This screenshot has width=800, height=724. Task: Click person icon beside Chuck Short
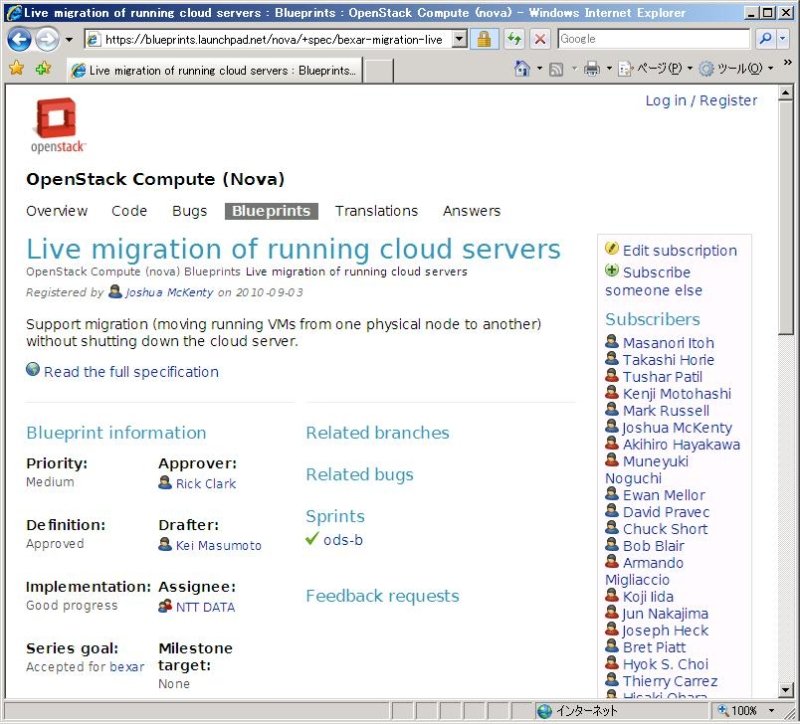coord(612,527)
